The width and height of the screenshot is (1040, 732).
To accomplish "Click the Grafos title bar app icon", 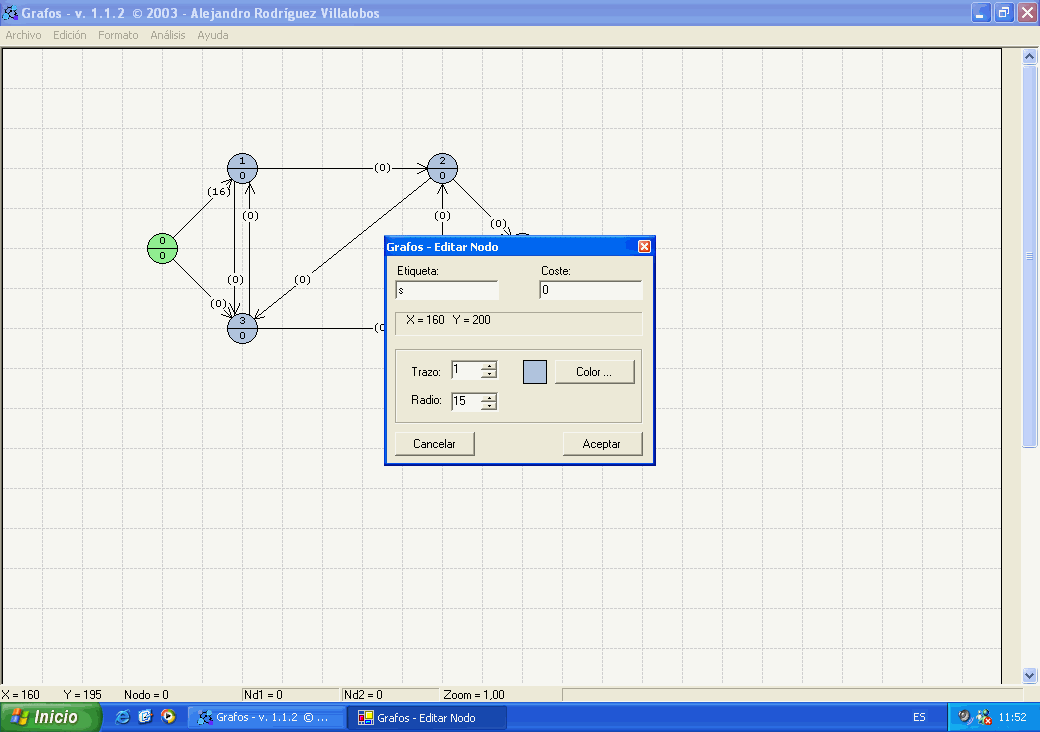I will pos(10,12).
